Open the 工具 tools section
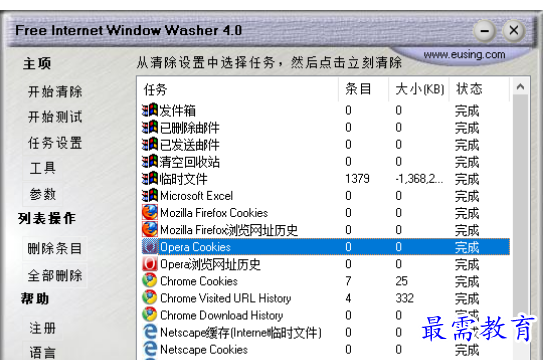The width and height of the screenshot is (543, 360). [x=43, y=168]
